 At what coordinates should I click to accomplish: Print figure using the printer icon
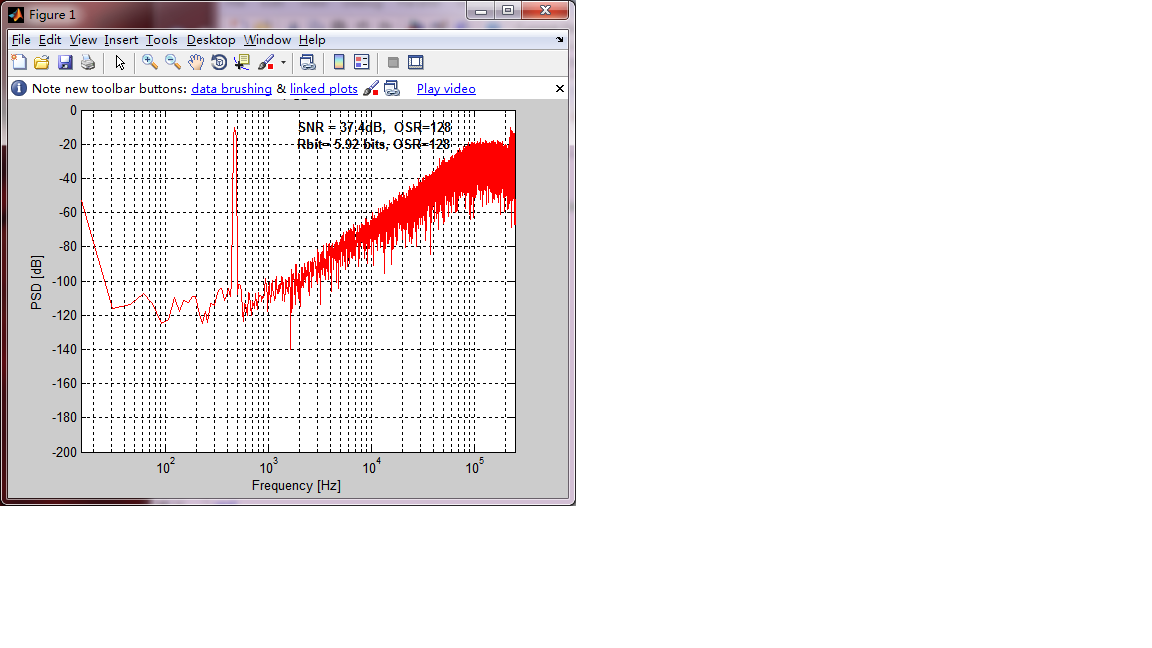tap(88, 62)
